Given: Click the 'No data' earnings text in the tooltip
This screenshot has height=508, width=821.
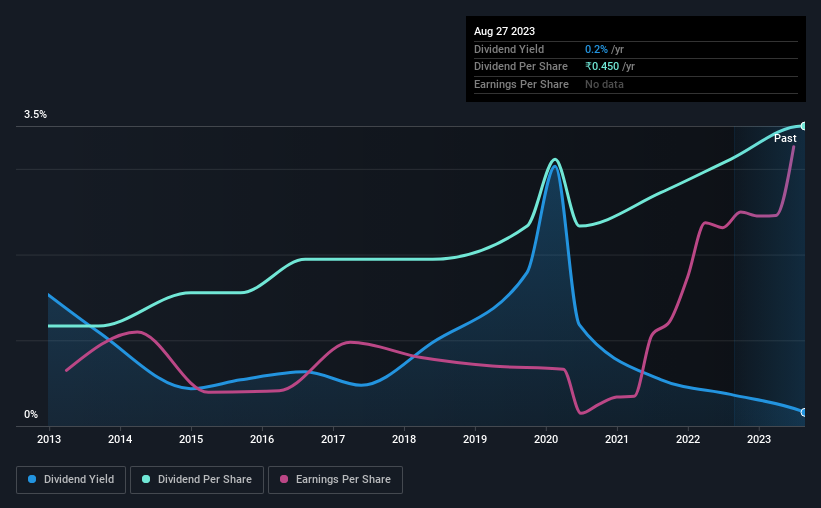Looking at the screenshot, I should pyautogui.click(x=605, y=84).
